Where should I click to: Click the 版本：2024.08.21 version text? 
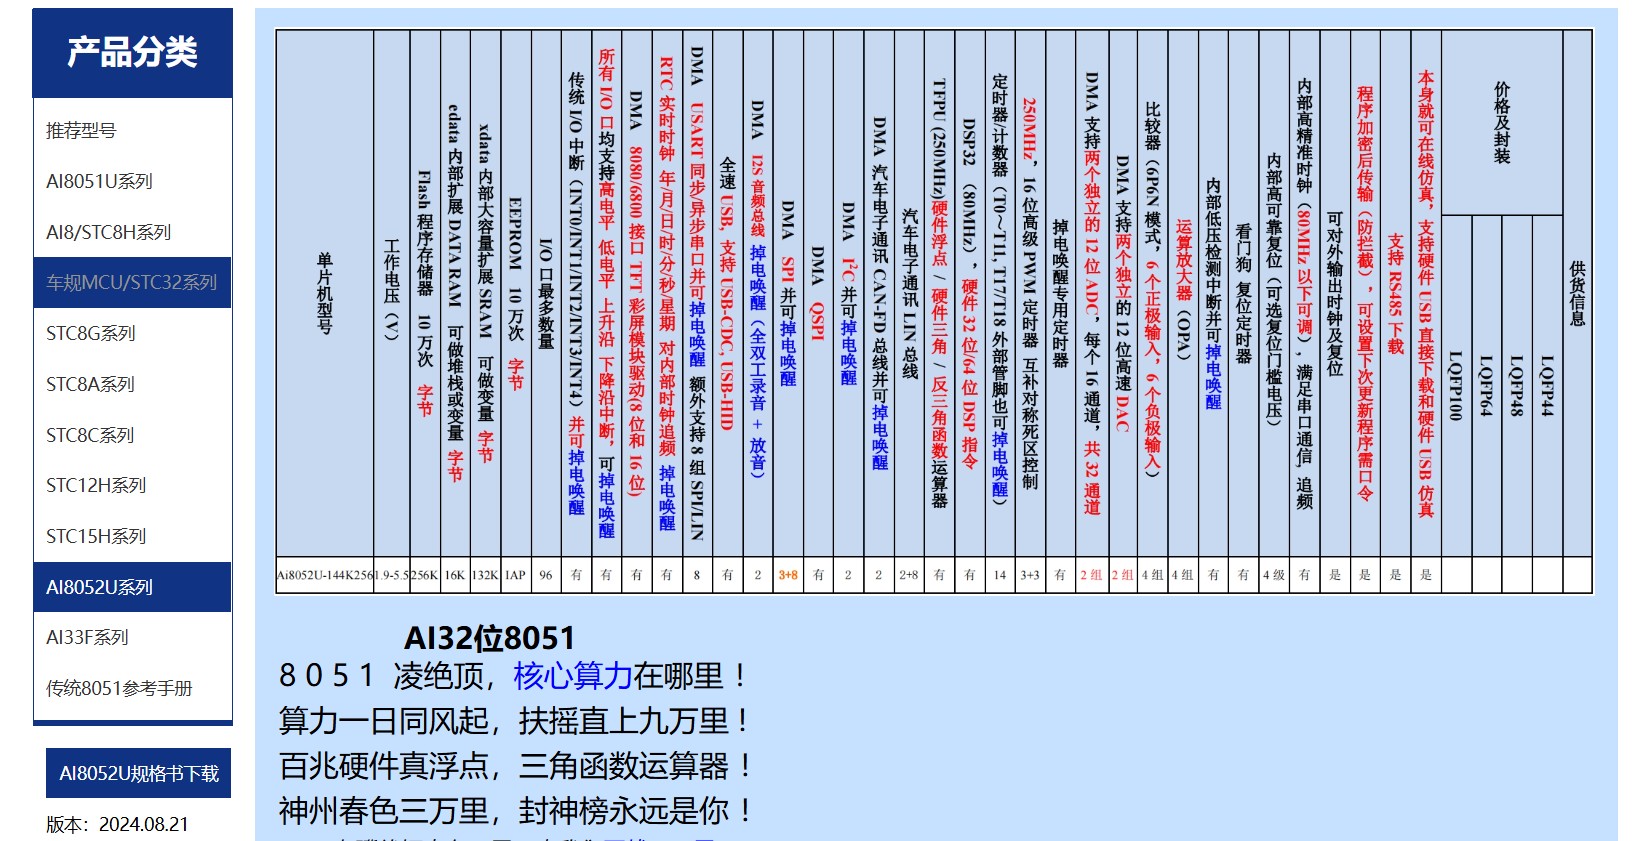pos(117,825)
